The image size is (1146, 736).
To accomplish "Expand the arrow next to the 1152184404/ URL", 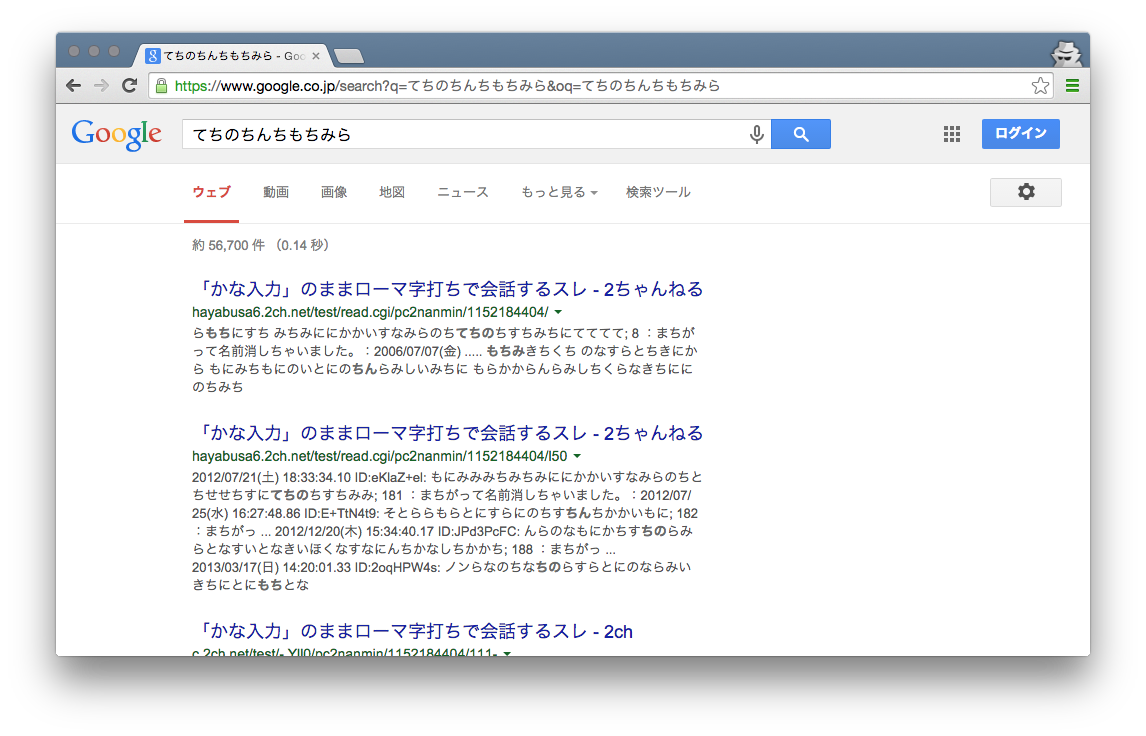I will (558, 312).
